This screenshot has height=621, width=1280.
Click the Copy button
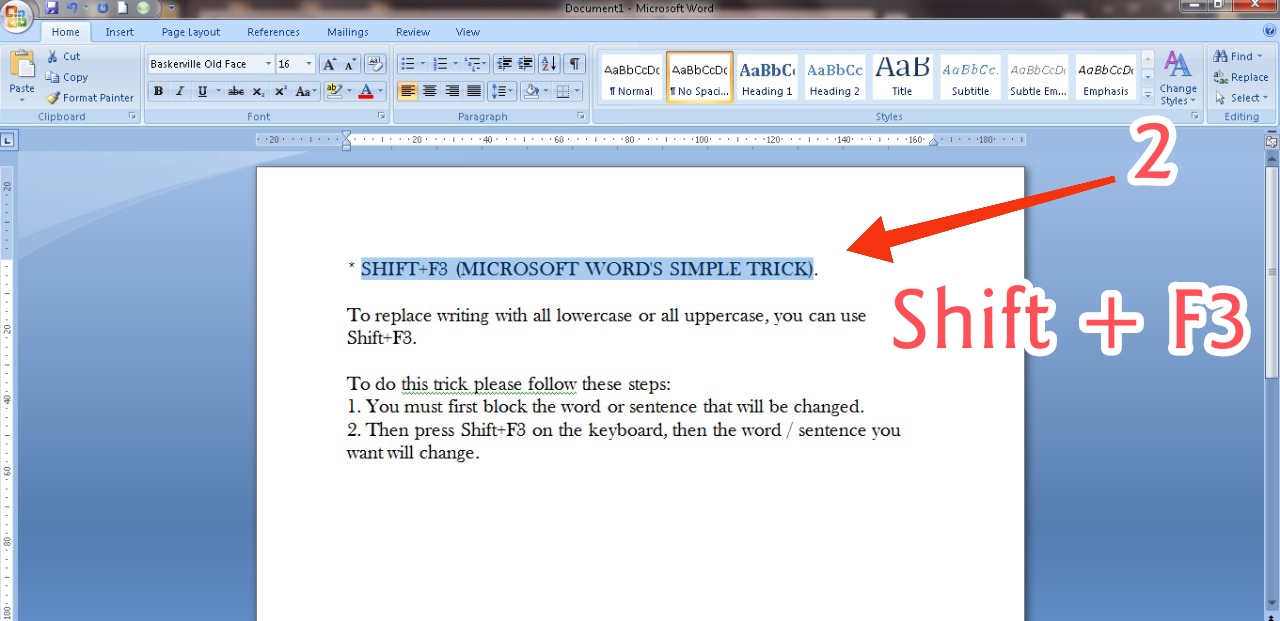(x=67, y=77)
